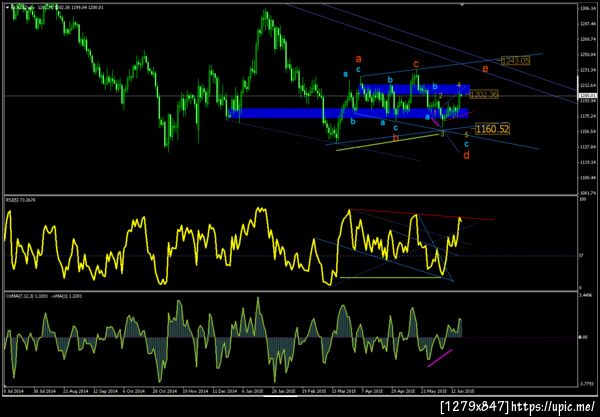
Task: Click the '21 Aug 2014' date label
Action: click(75, 391)
